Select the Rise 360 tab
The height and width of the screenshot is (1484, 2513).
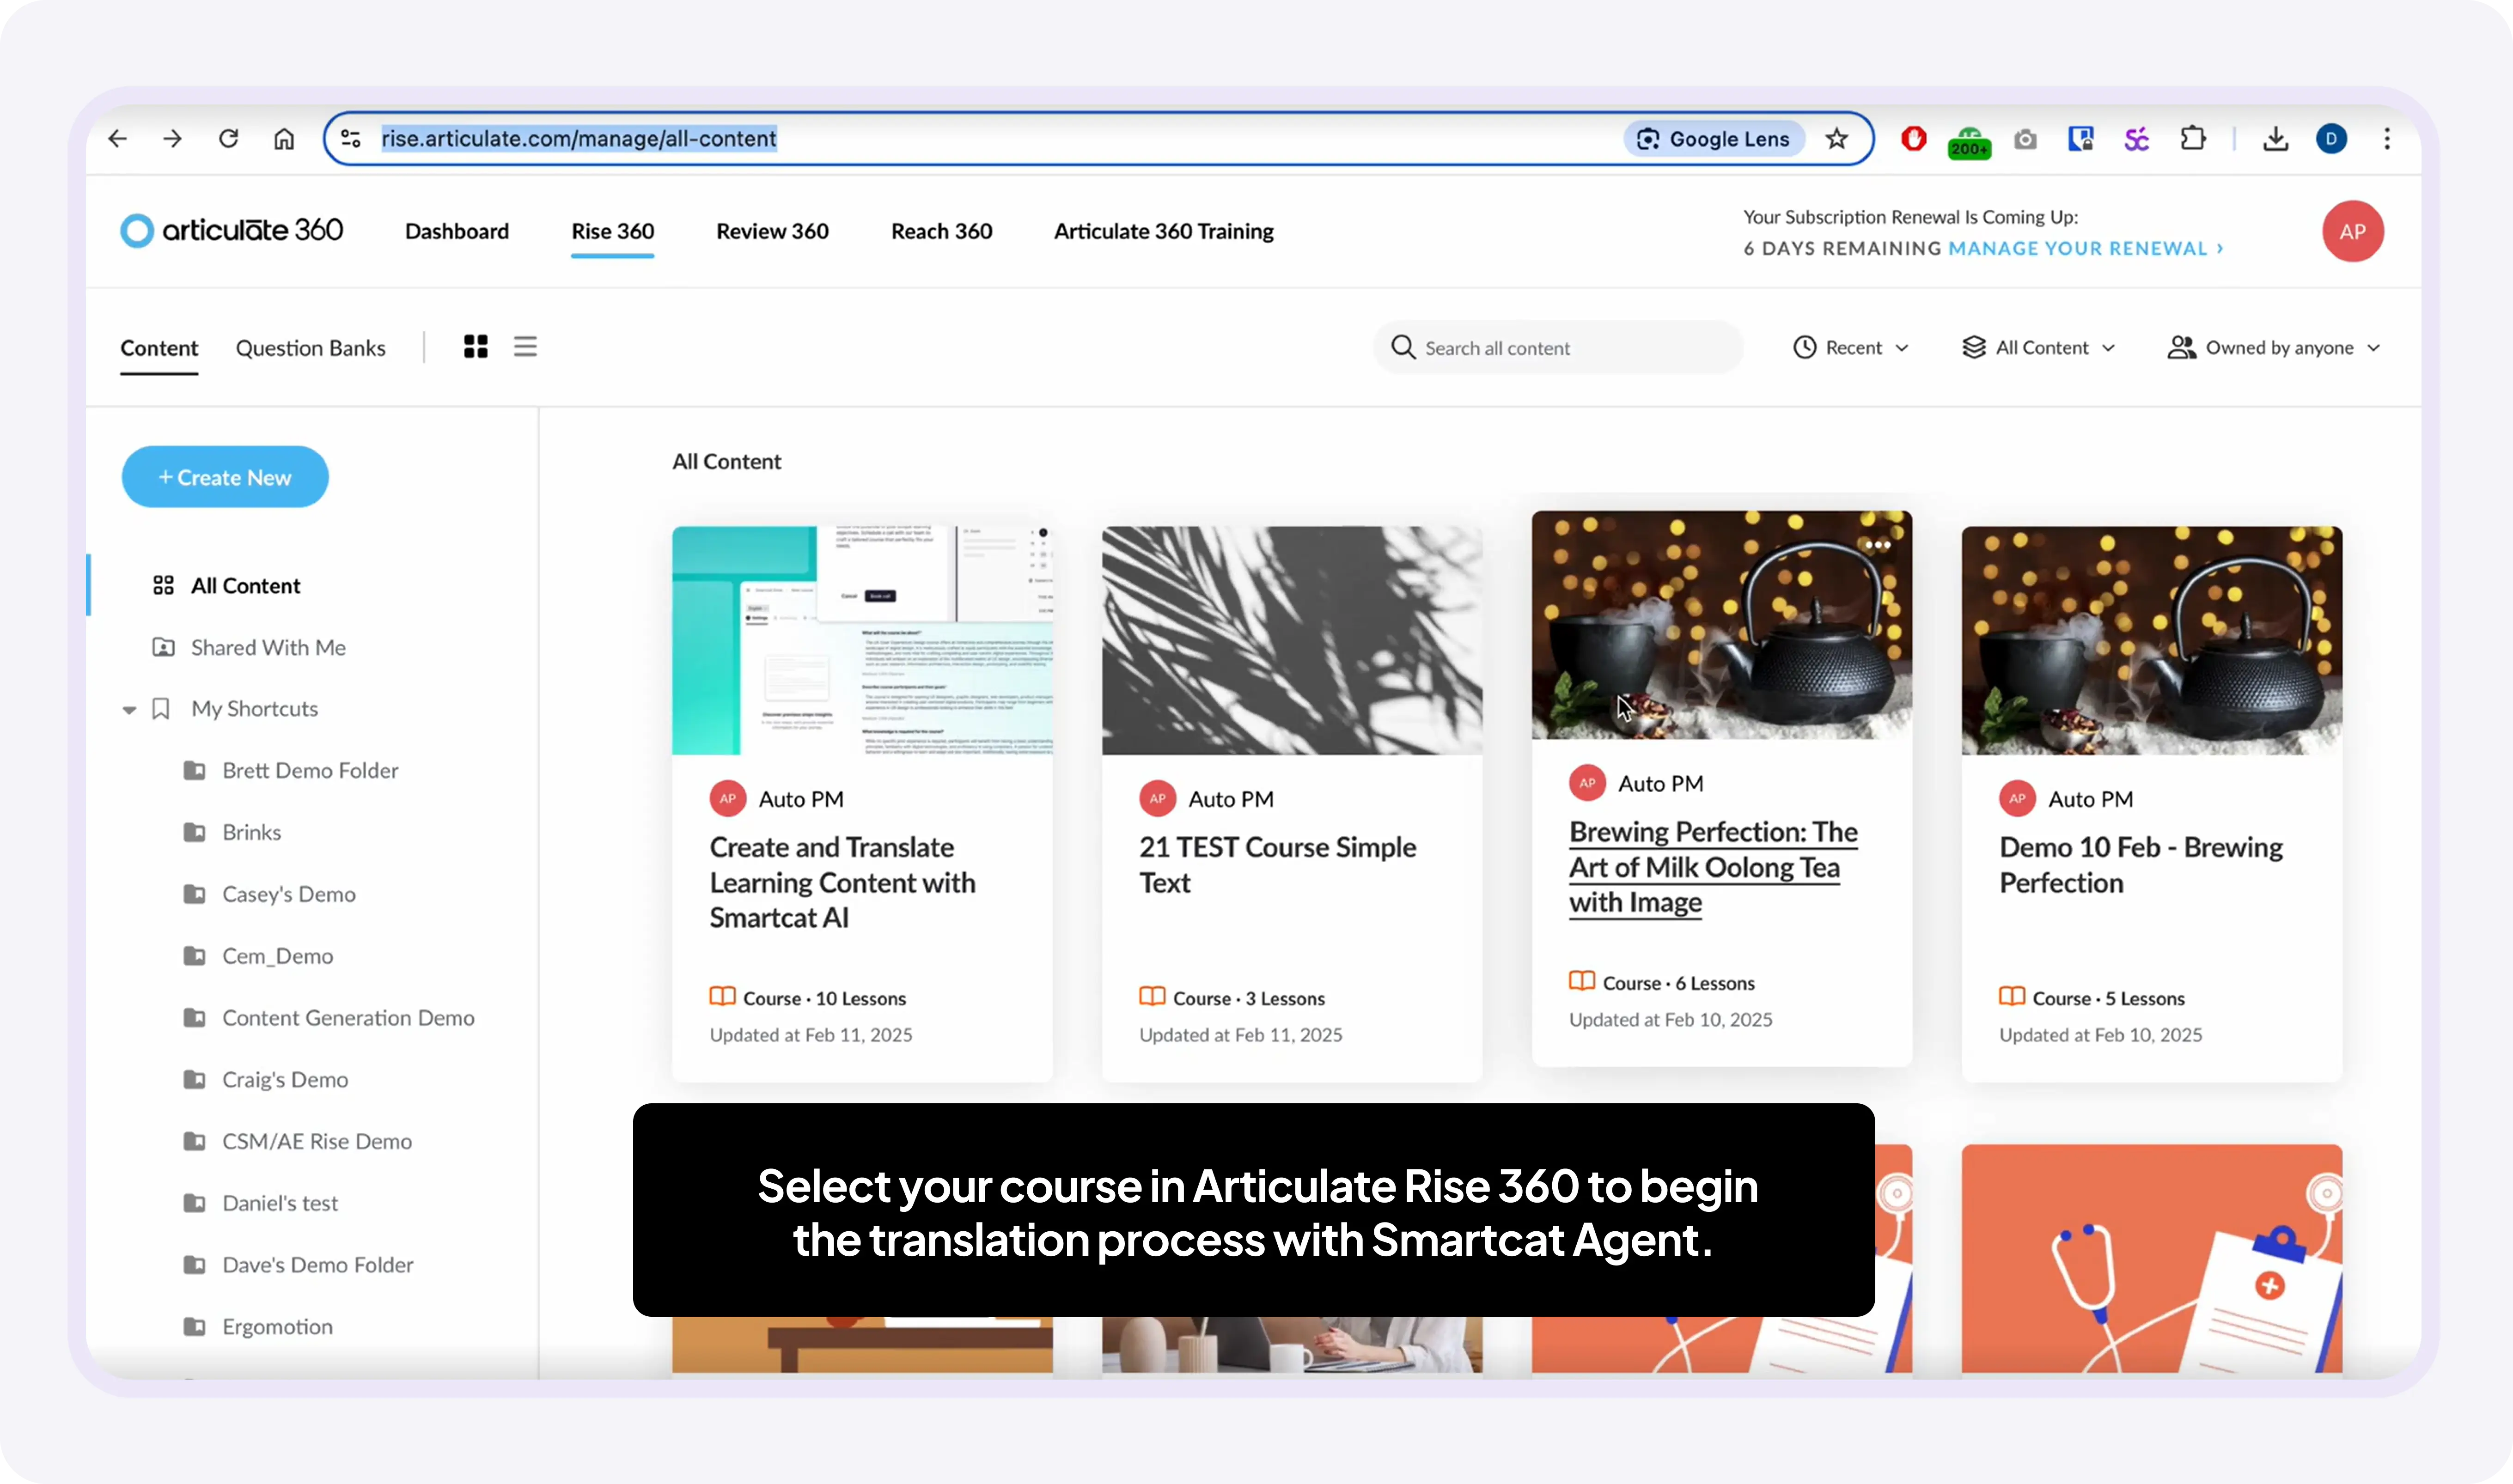[613, 231]
